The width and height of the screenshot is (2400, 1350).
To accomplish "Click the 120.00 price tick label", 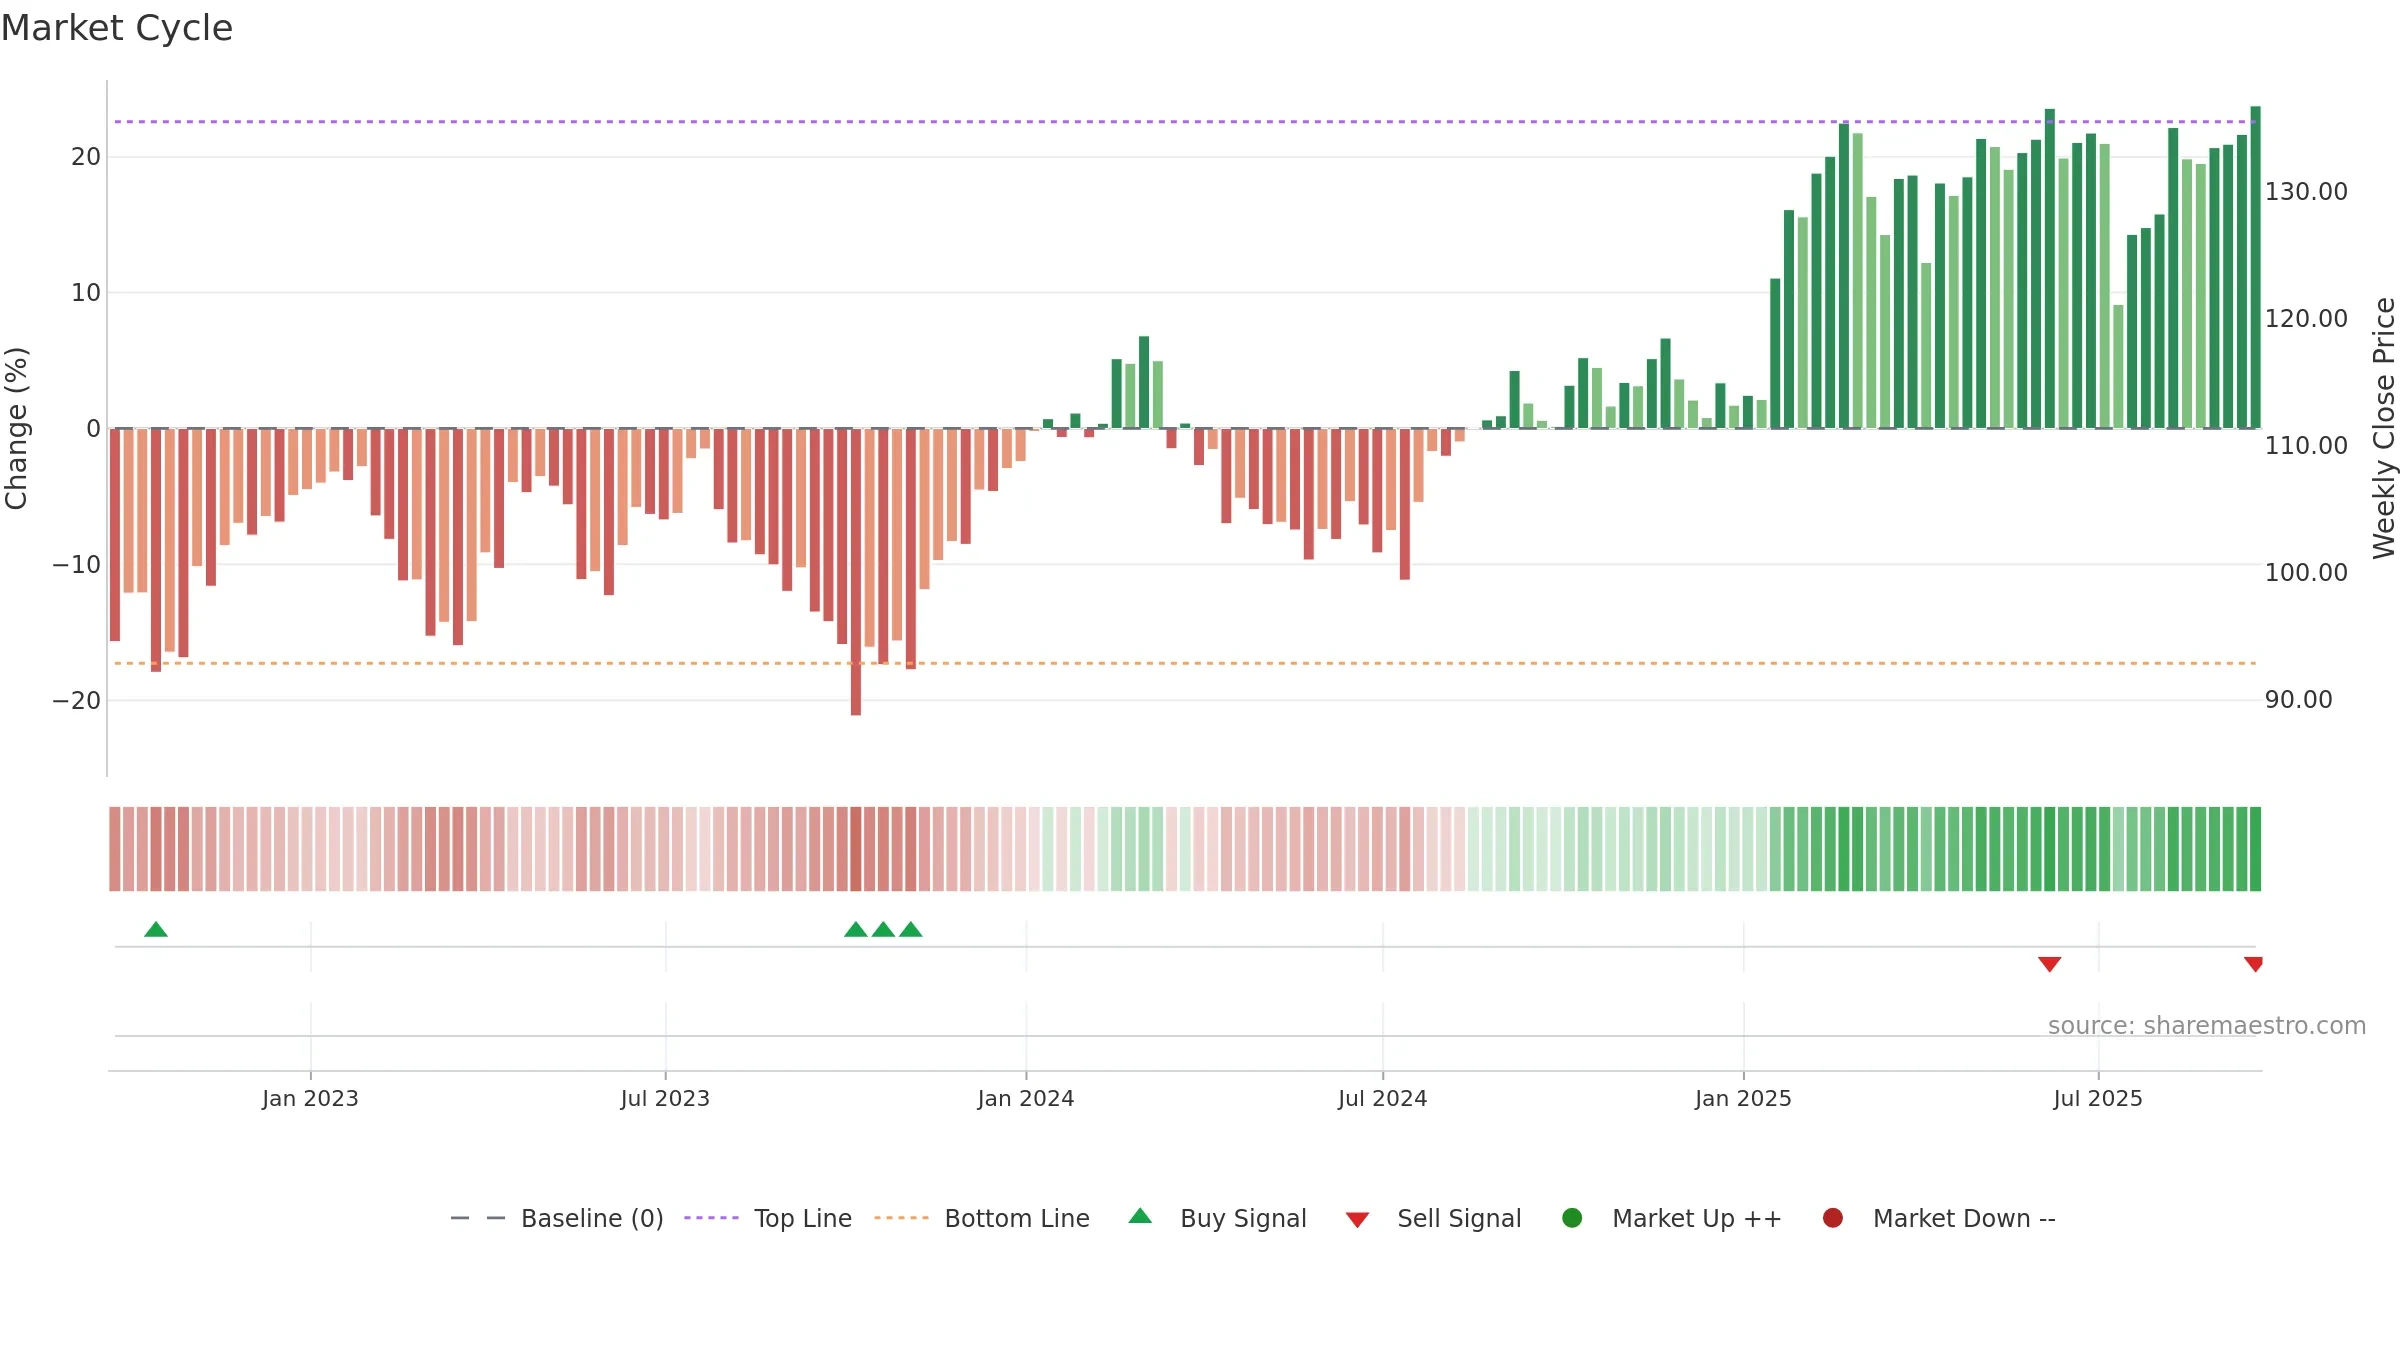I will (2306, 318).
